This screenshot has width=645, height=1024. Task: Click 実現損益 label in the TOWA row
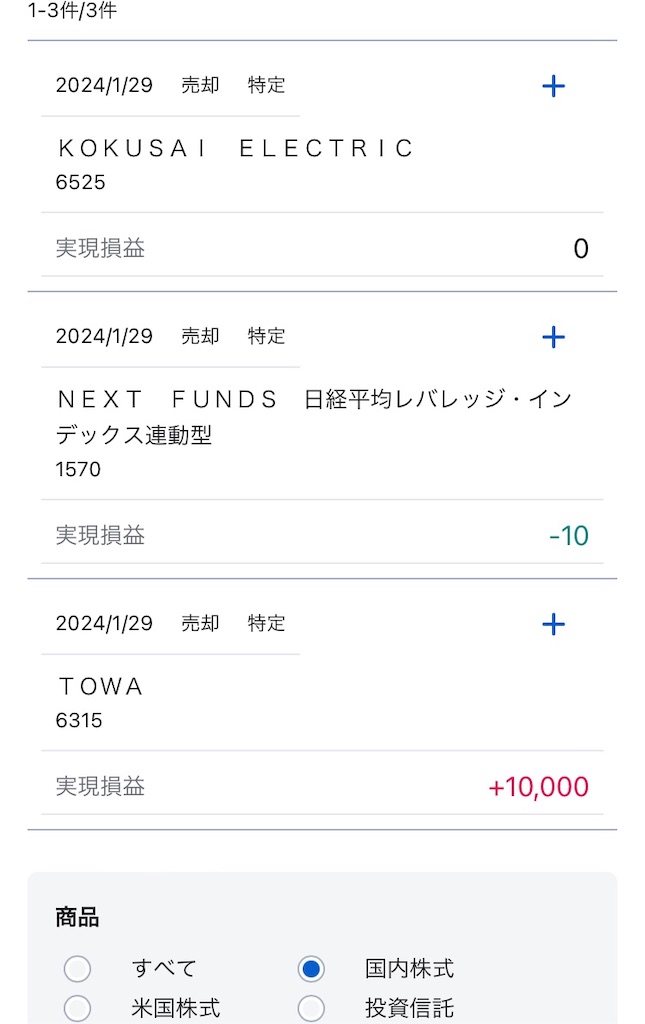100,786
